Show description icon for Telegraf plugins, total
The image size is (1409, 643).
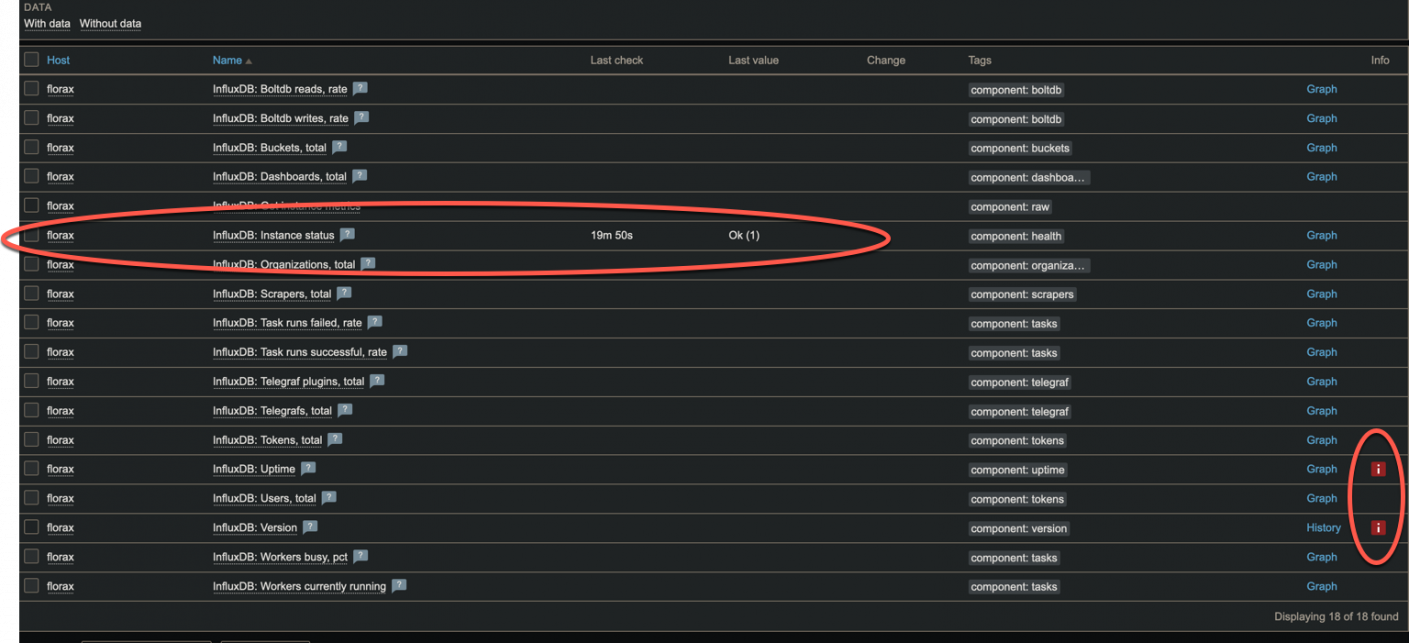377,381
